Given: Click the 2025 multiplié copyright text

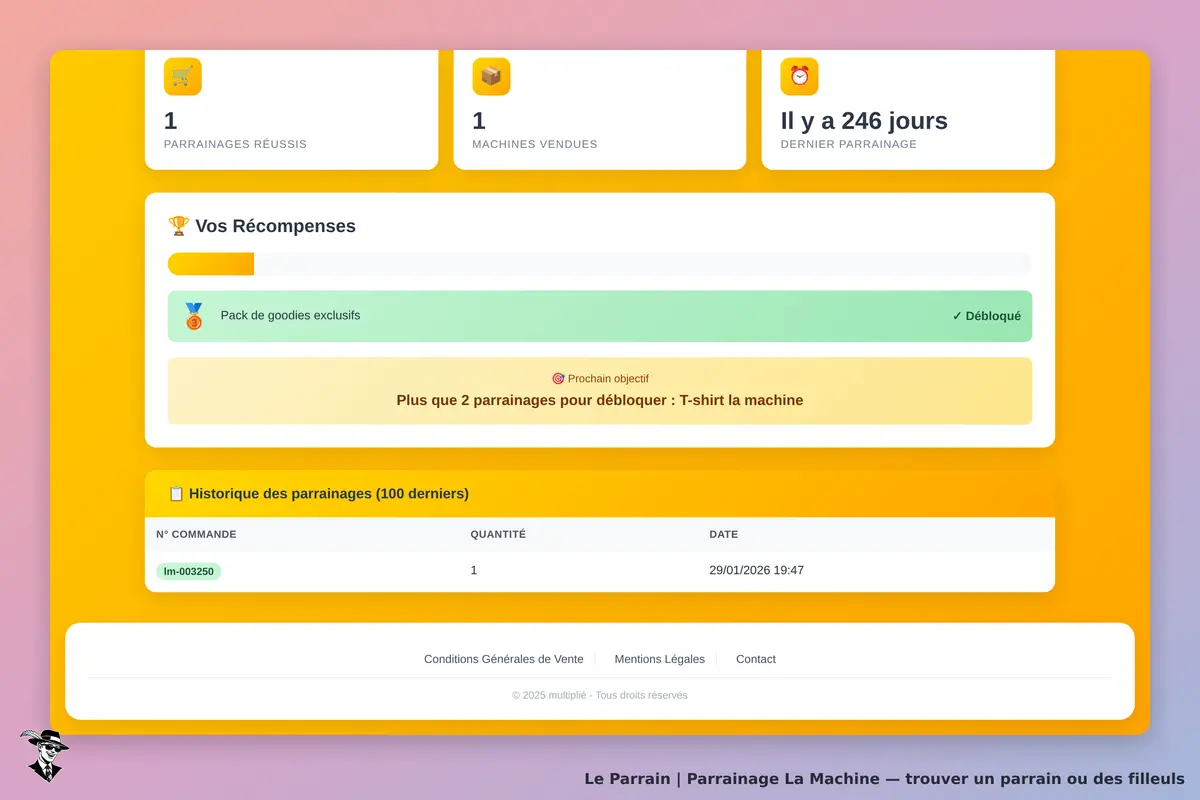Looking at the screenshot, I should (x=600, y=695).
